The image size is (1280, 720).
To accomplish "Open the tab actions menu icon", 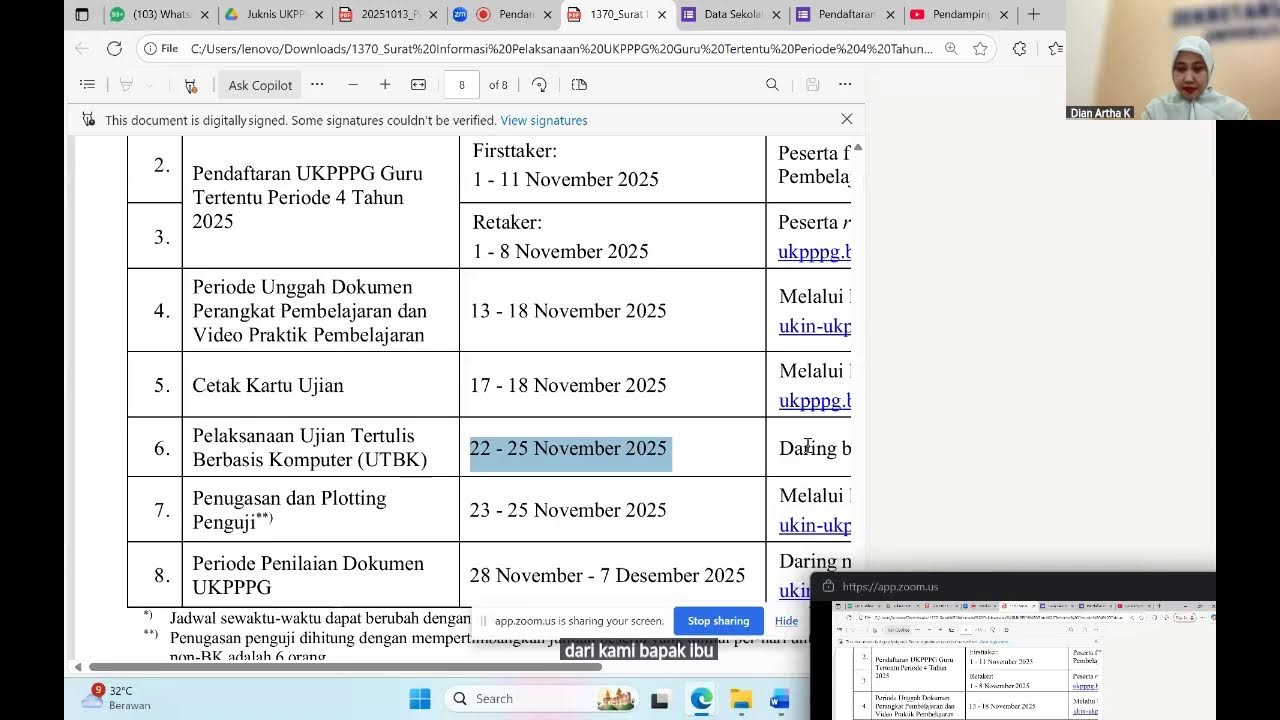I will 82,15.
